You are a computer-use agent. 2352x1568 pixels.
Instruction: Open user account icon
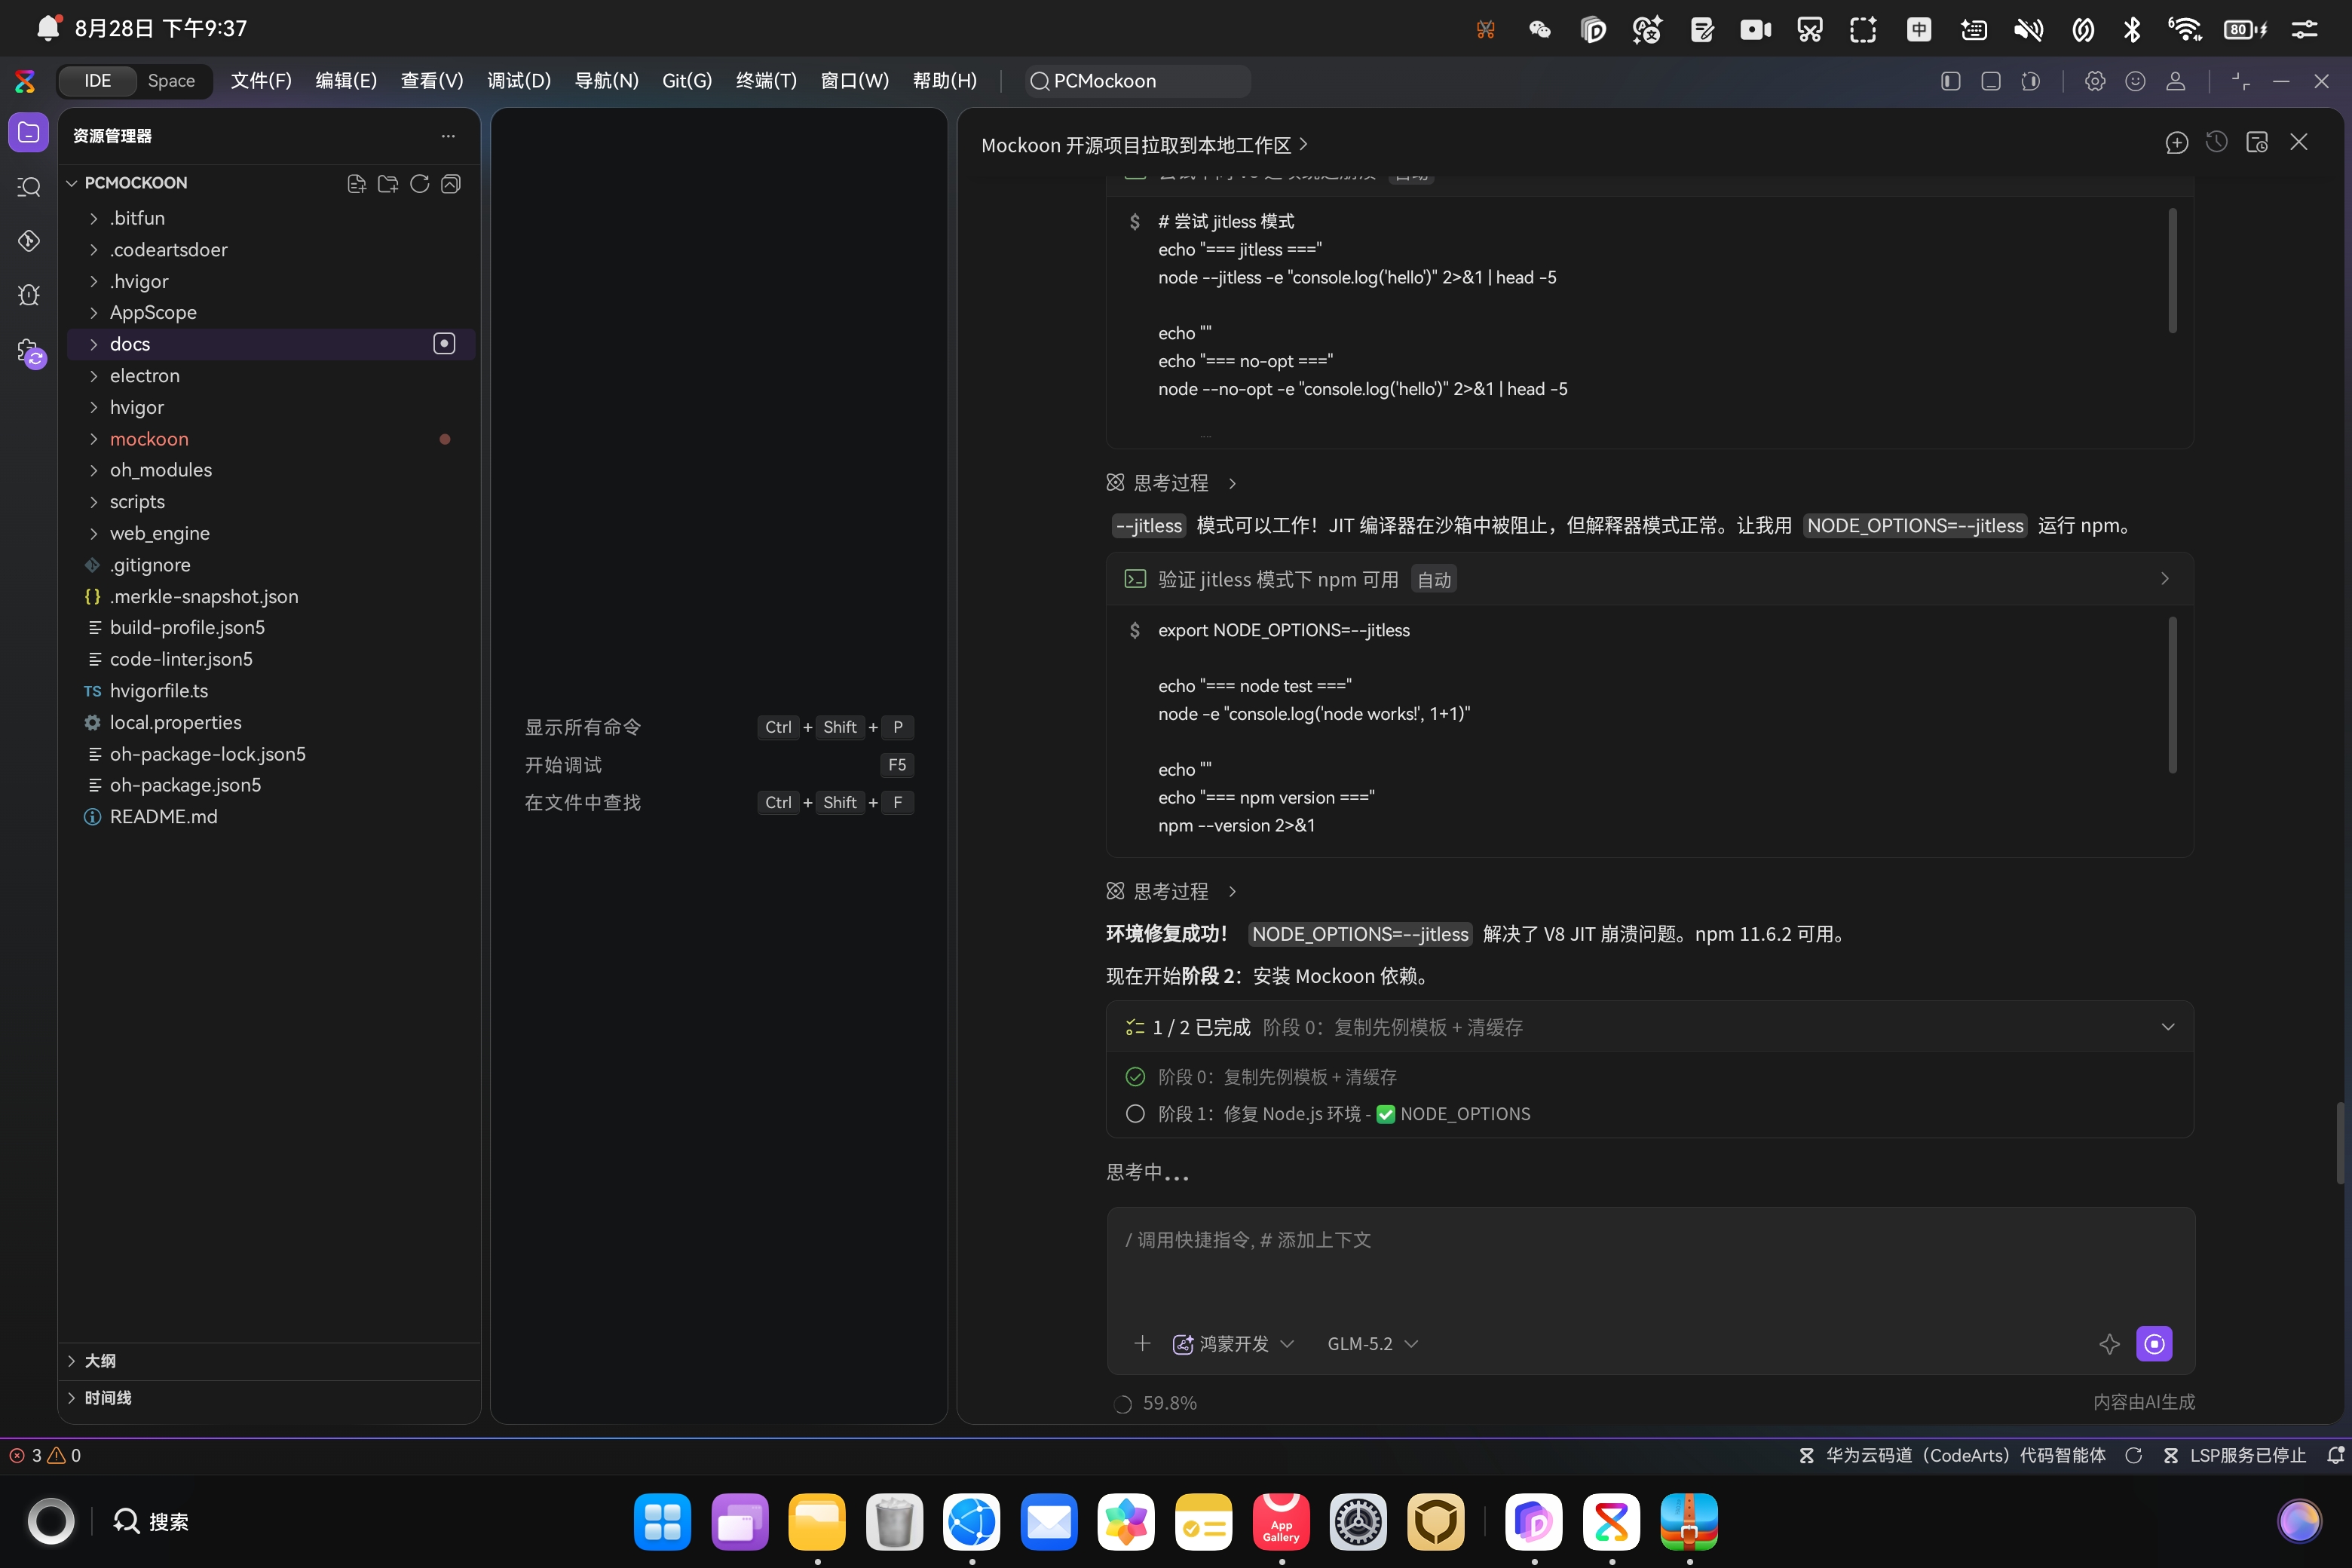pos(2175,81)
